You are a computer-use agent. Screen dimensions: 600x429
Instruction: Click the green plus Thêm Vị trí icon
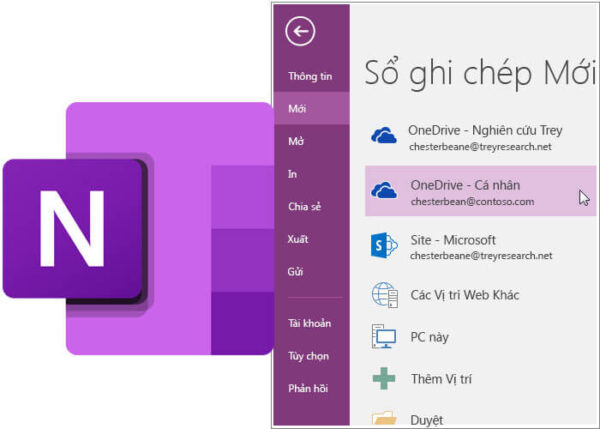coord(384,378)
